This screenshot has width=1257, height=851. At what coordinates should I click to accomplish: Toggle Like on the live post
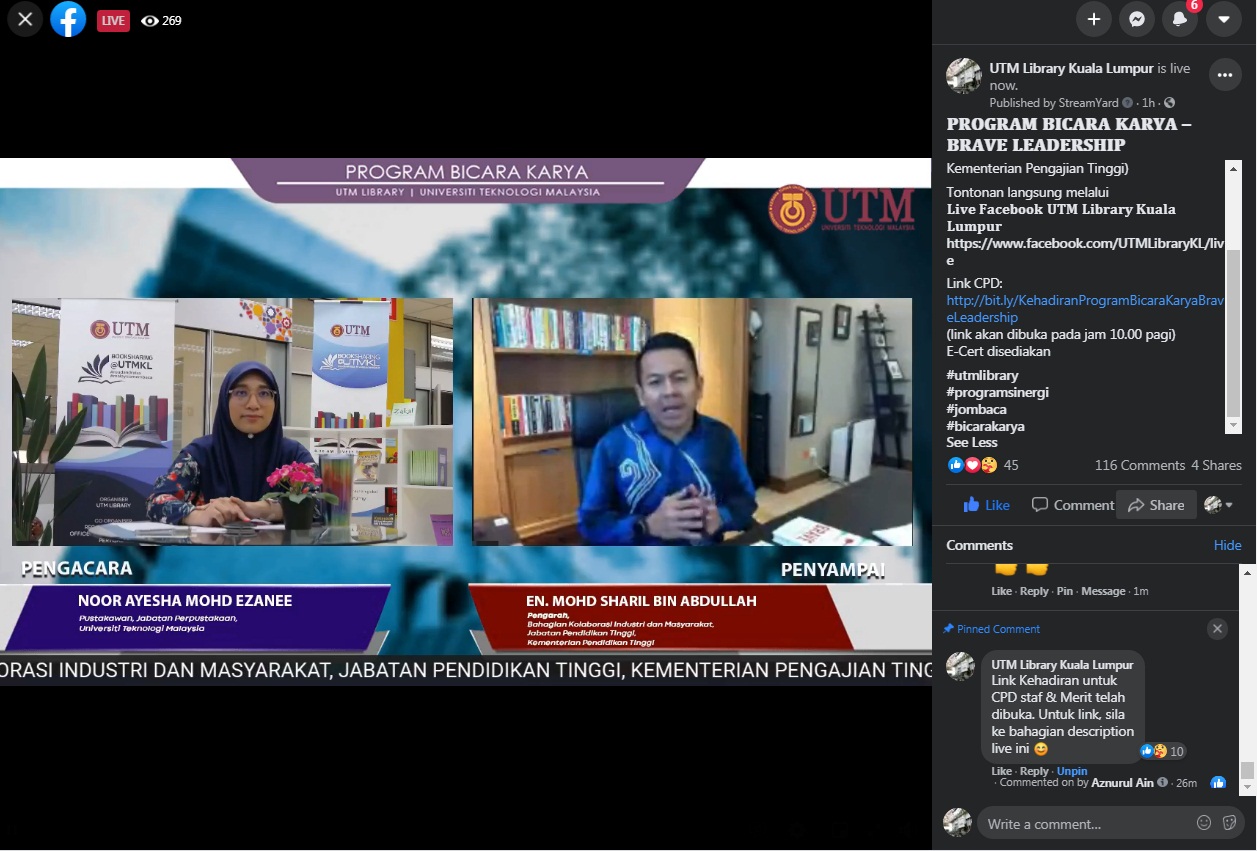987,505
